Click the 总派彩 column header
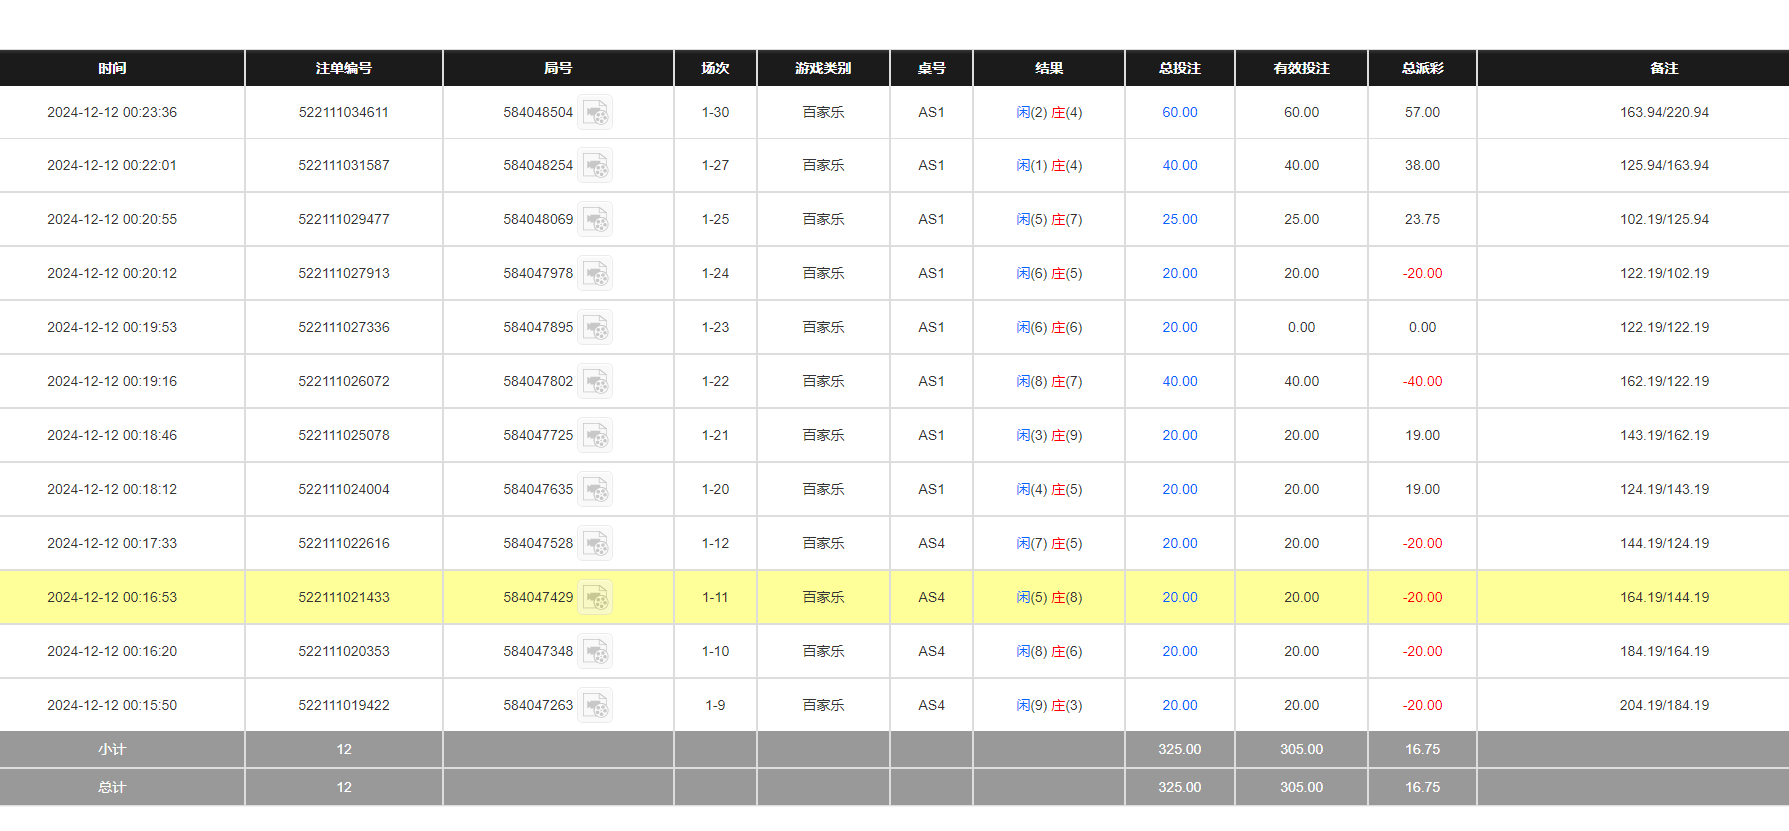The width and height of the screenshot is (1789, 831). 1421,68
